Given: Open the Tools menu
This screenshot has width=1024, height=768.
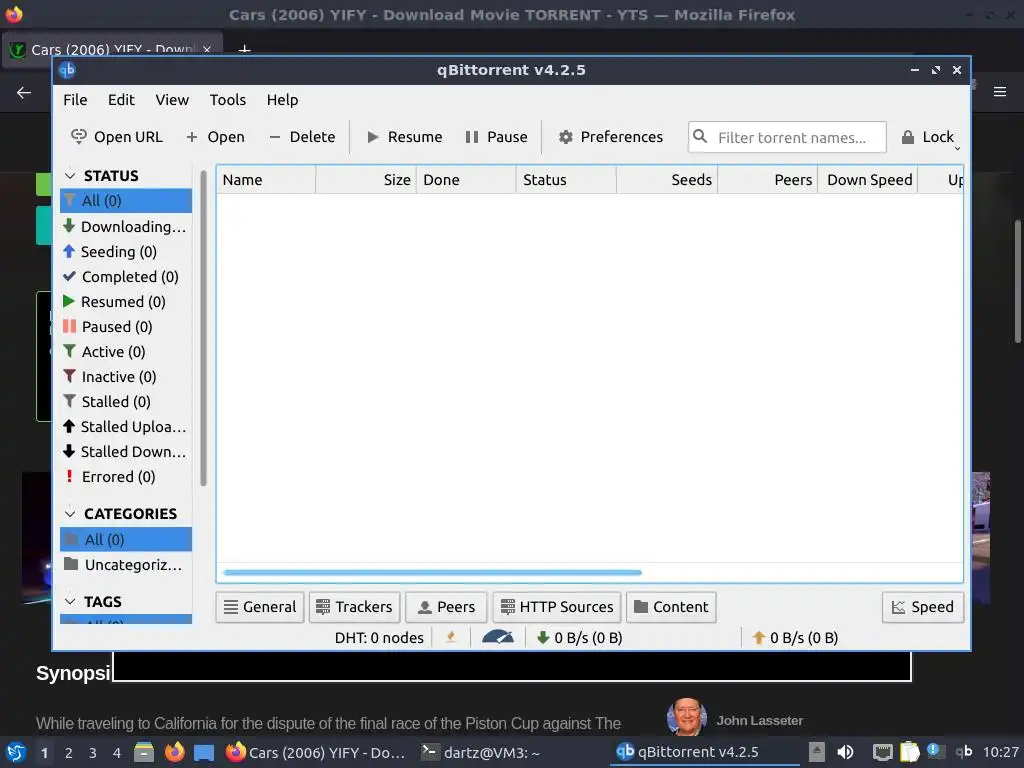Looking at the screenshot, I should (227, 100).
